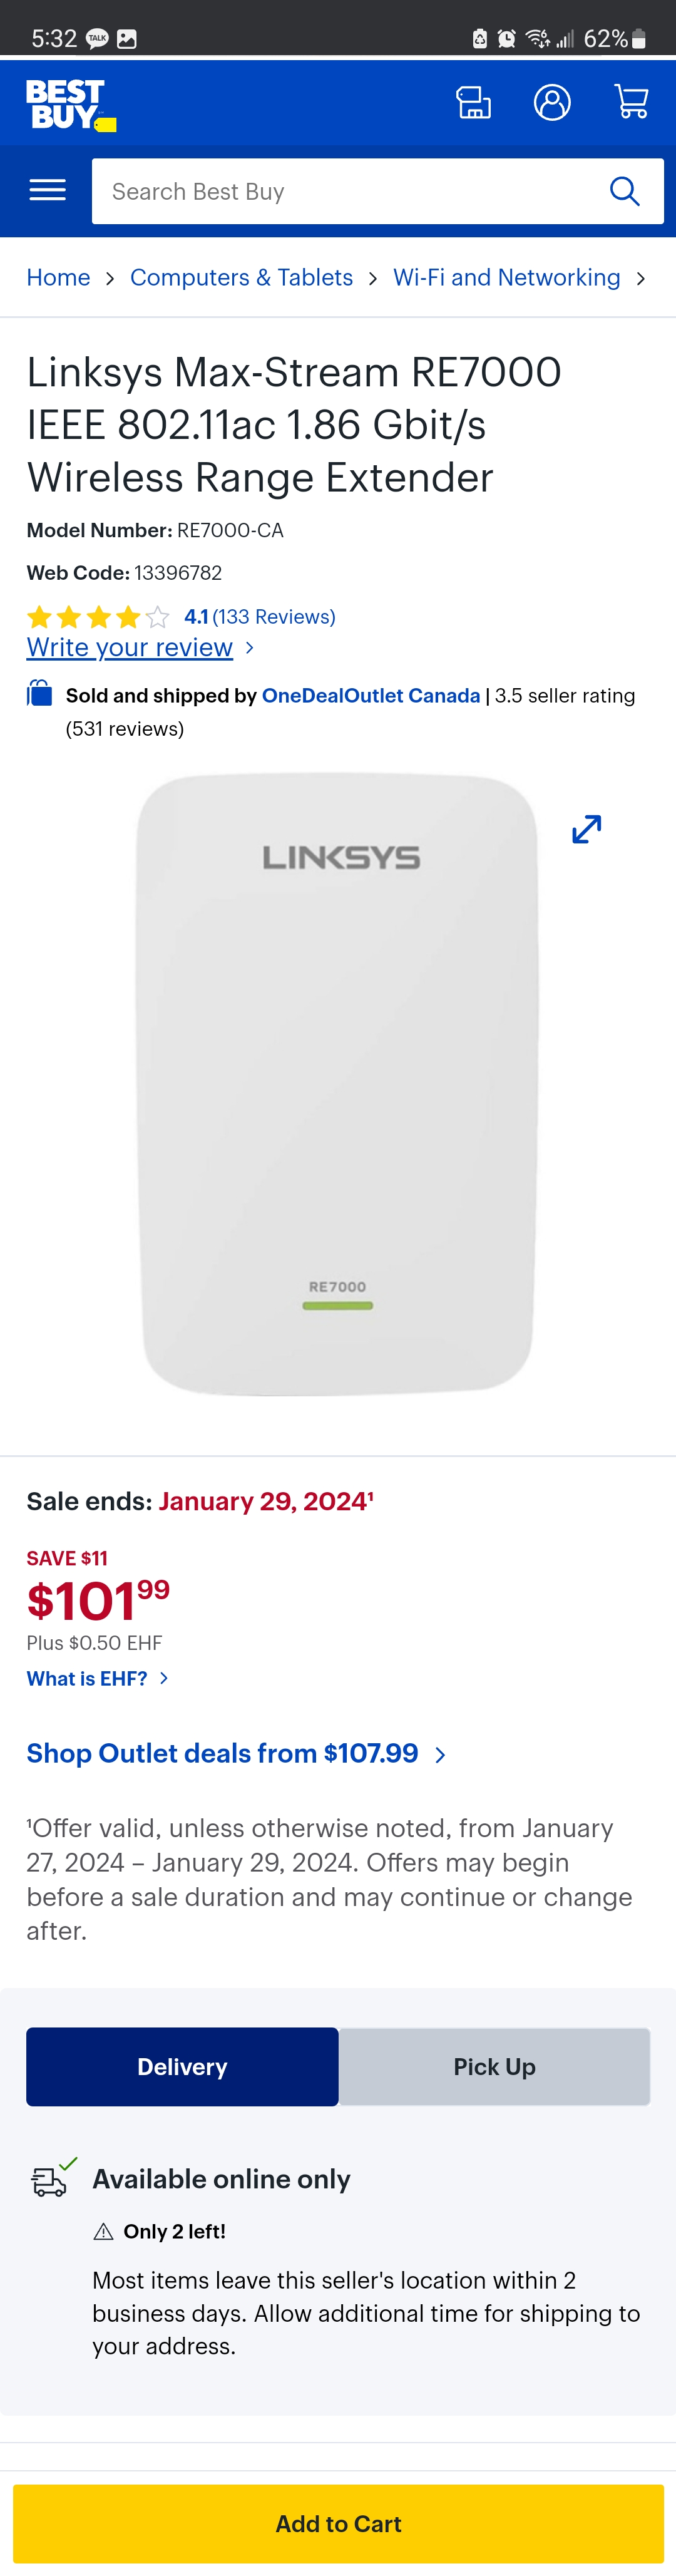
Task: Switch to the Pick Up tab
Action: 494,2067
